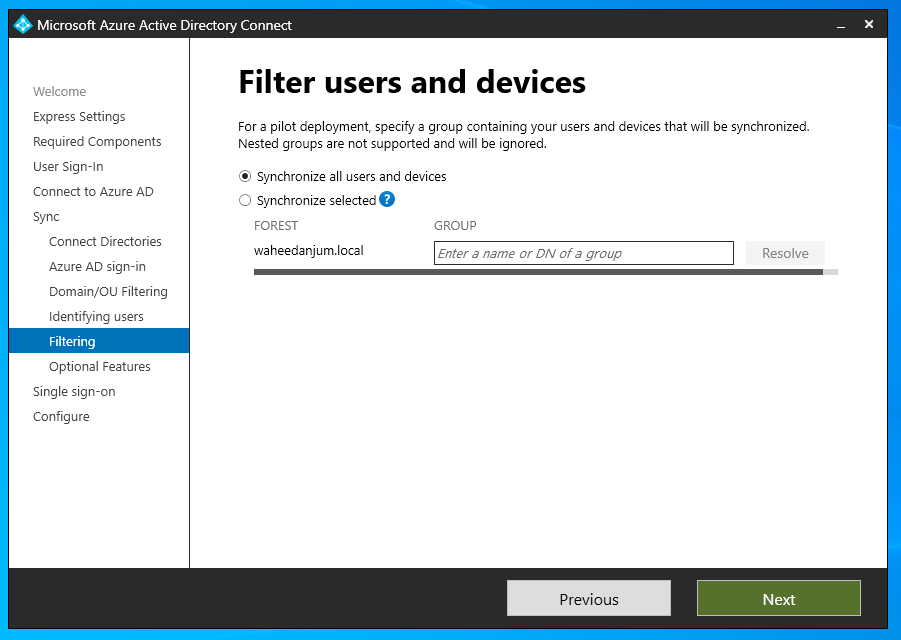This screenshot has height=640, width=901.
Task: Select the Required Components step
Action: [x=97, y=141]
